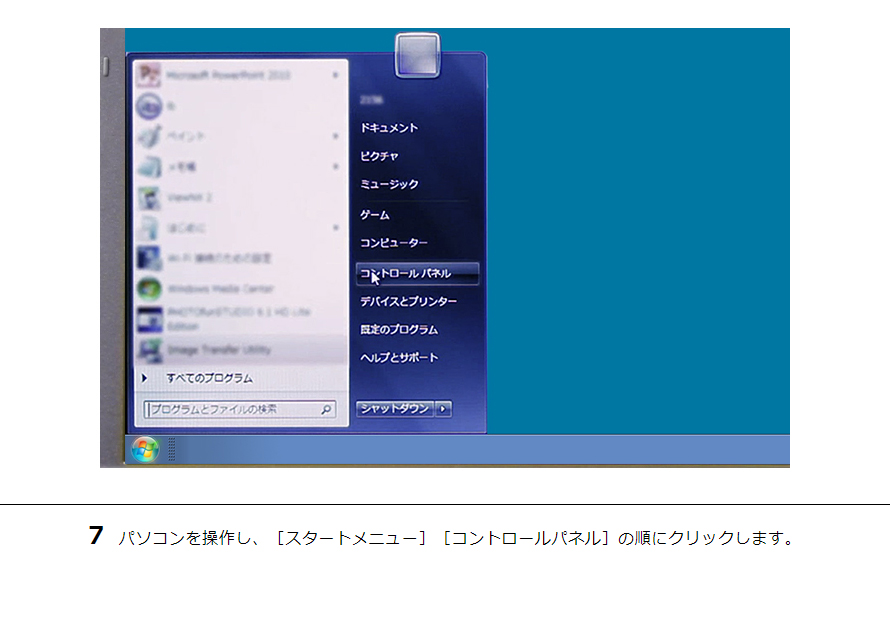Click the Notepad (メモ帳) icon

(x=149, y=167)
